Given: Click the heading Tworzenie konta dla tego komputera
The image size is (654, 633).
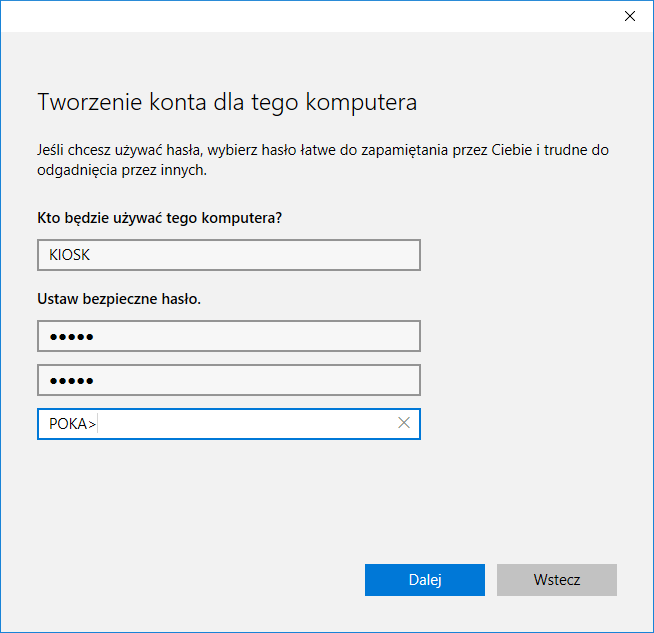Looking at the screenshot, I should pyautogui.click(x=226, y=102).
